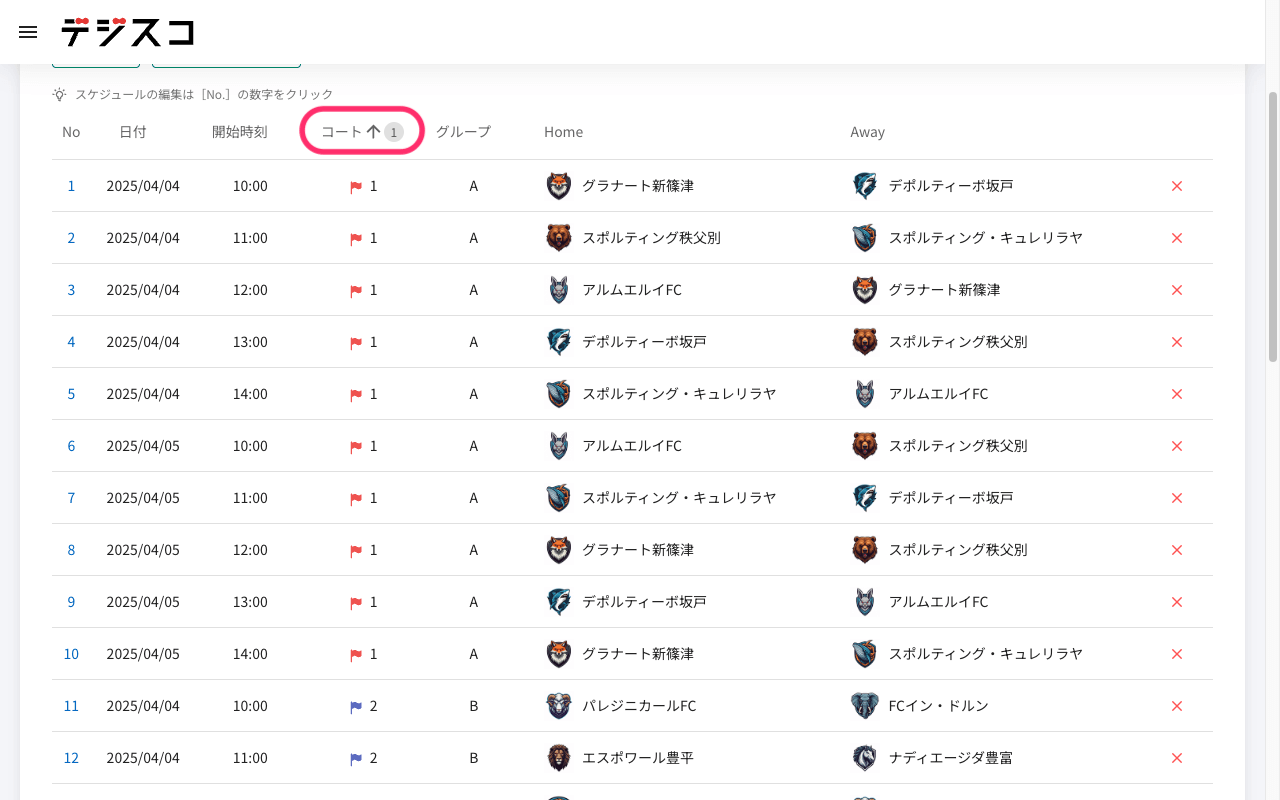This screenshot has width=1280, height=800.
Task: Toggle the コート column sort arrow
Action: tap(373, 132)
